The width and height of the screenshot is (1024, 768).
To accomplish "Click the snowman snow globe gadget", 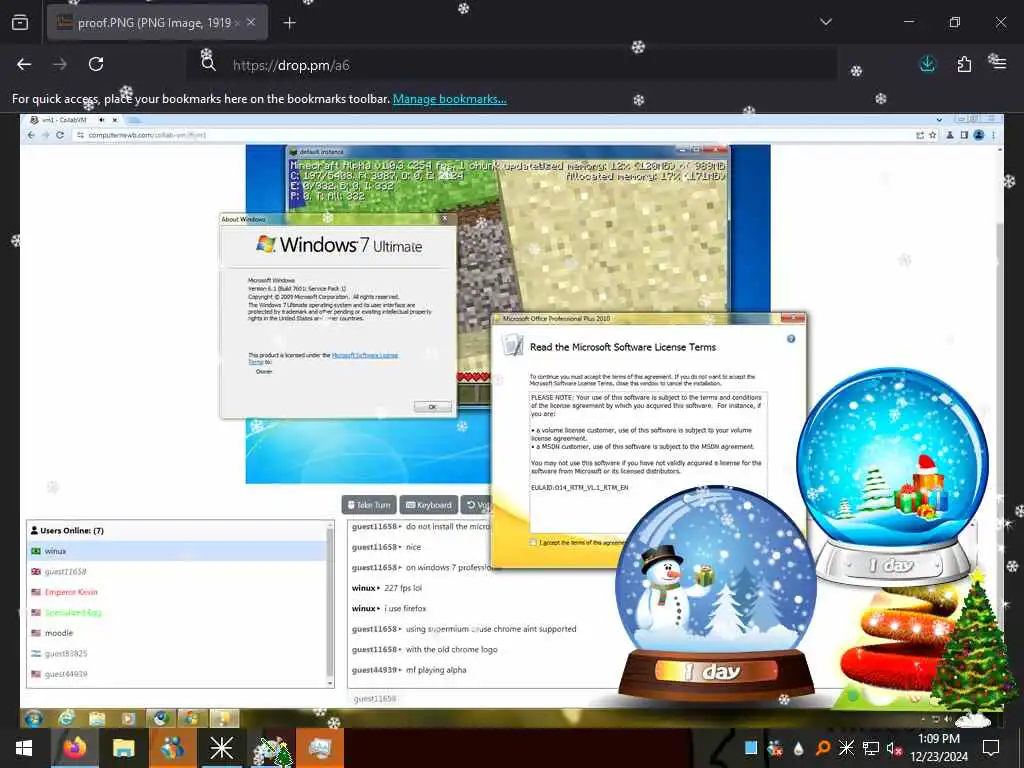I will [x=716, y=594].
